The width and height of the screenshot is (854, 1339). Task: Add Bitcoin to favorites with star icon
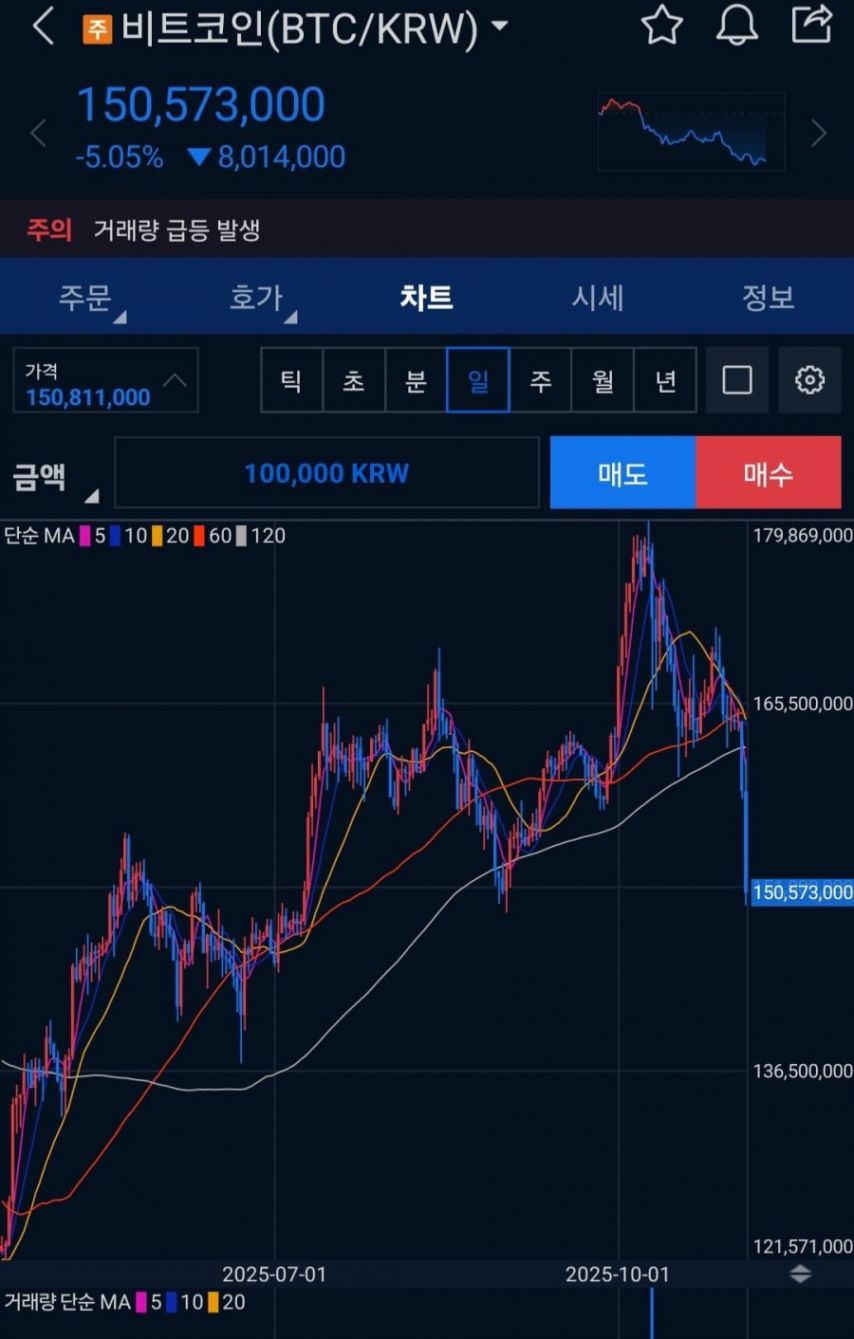tap(661, 26)
